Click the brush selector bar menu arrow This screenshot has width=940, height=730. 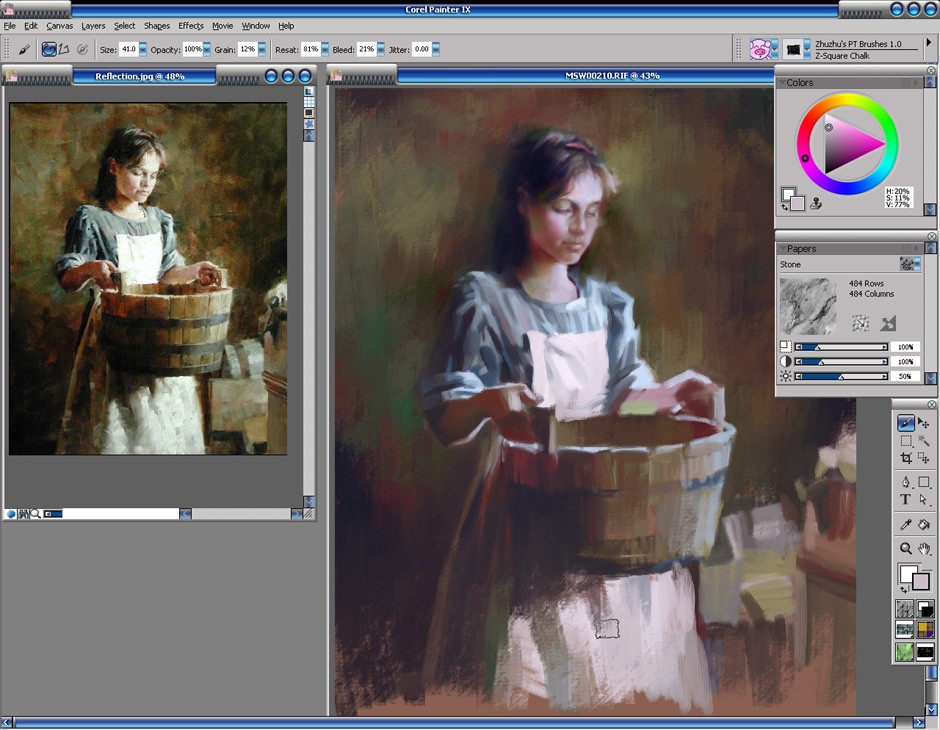(x=929, y=43)
